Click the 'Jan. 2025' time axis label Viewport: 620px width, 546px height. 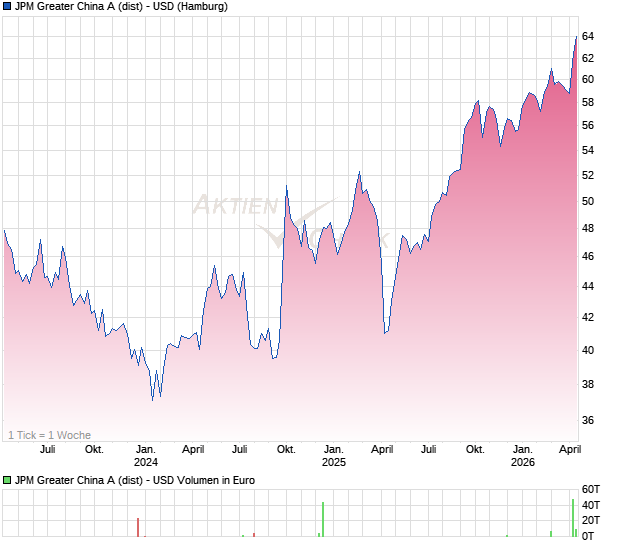tap(334, 455)
